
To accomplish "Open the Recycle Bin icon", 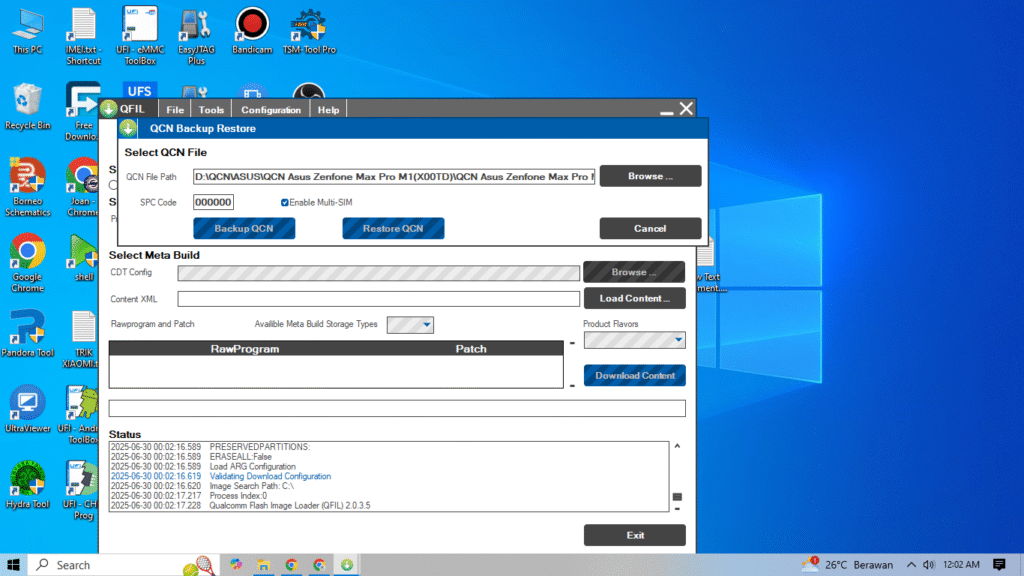I will [27, 106].
